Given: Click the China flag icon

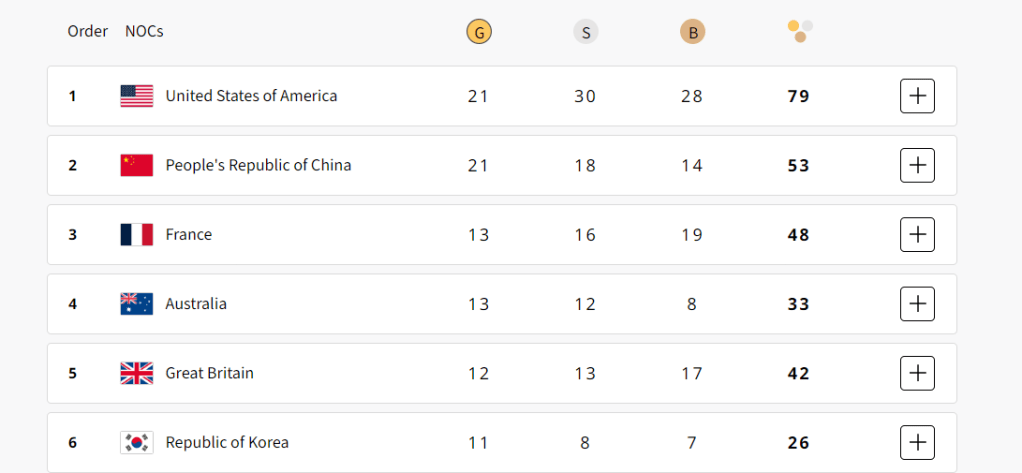Looking at the screenshot, I should [x=136, y=165].
